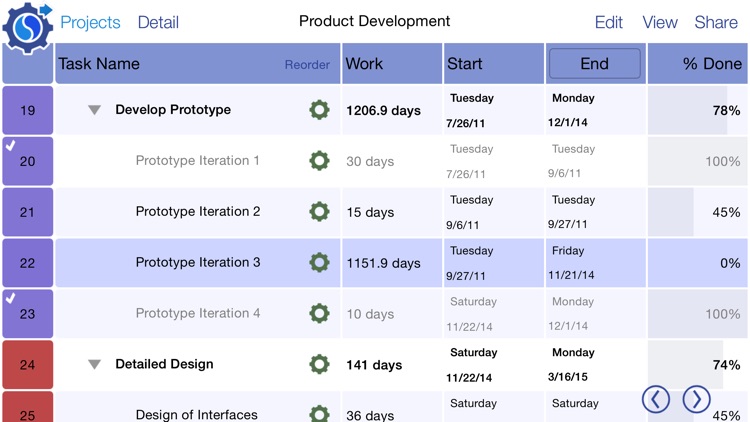Open the Edit menu
Screen dimensions: 750x422
[x=608, y=22]
